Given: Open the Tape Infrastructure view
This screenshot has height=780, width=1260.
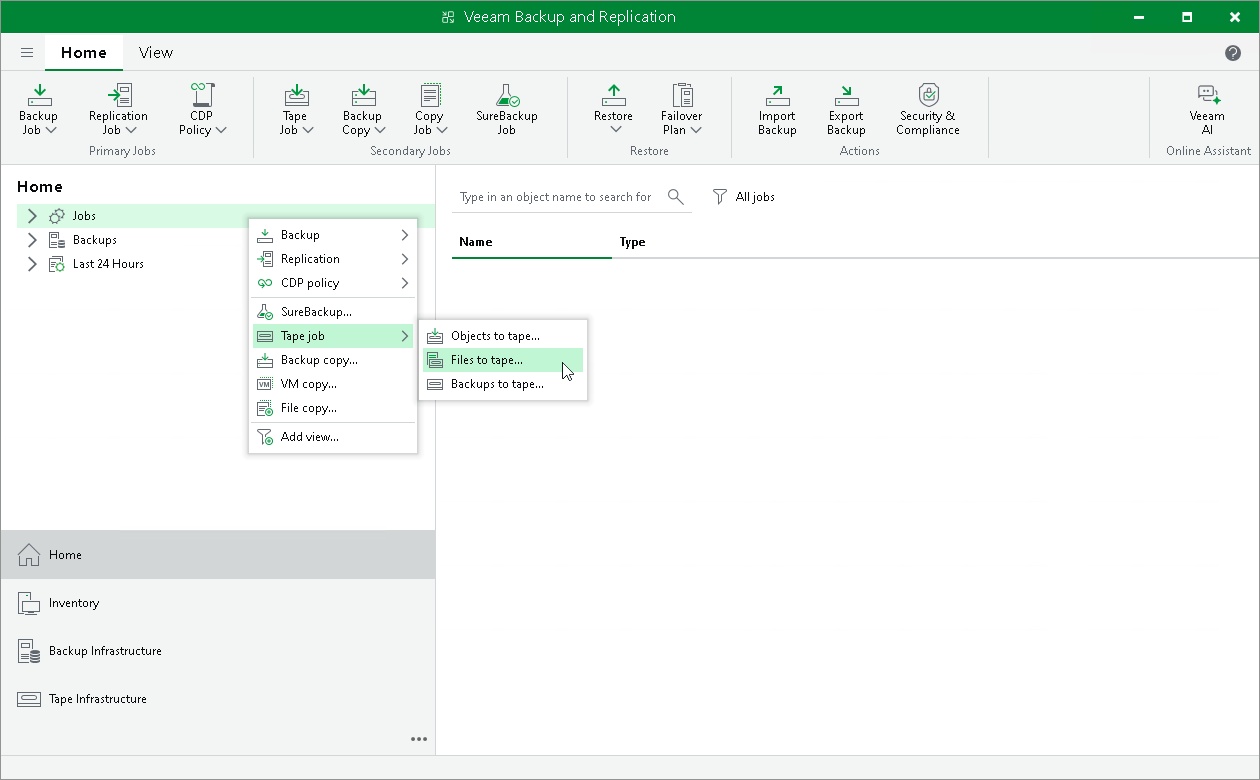Looking at the screenshot, I should [96, 698].
